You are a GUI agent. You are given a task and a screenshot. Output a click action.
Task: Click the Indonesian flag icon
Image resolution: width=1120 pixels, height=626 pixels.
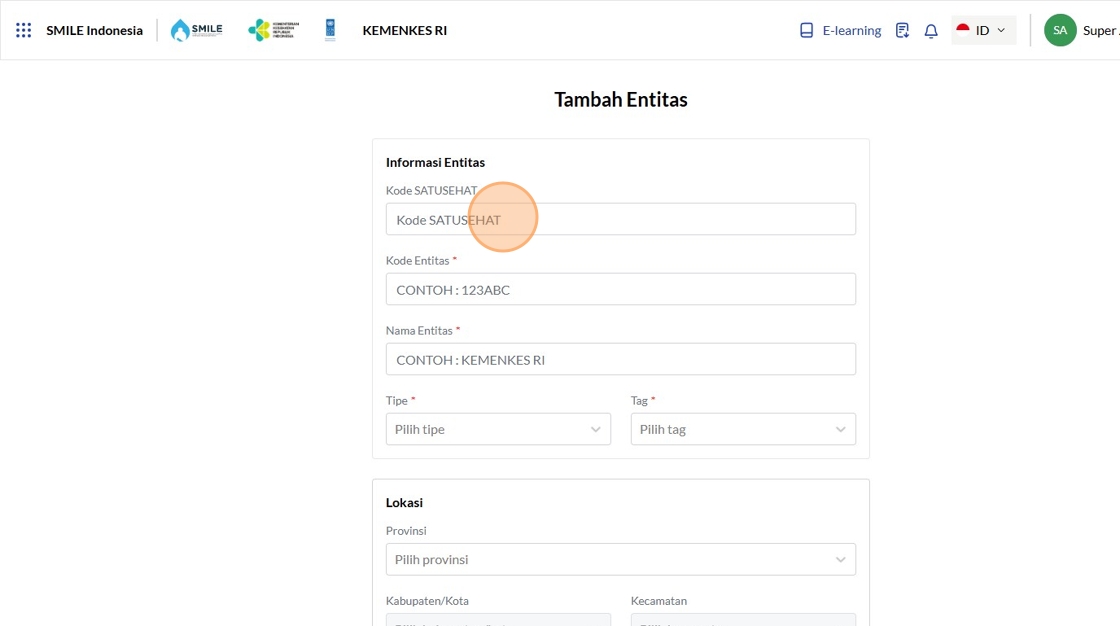pyautogui.click(x=963, y=30)
